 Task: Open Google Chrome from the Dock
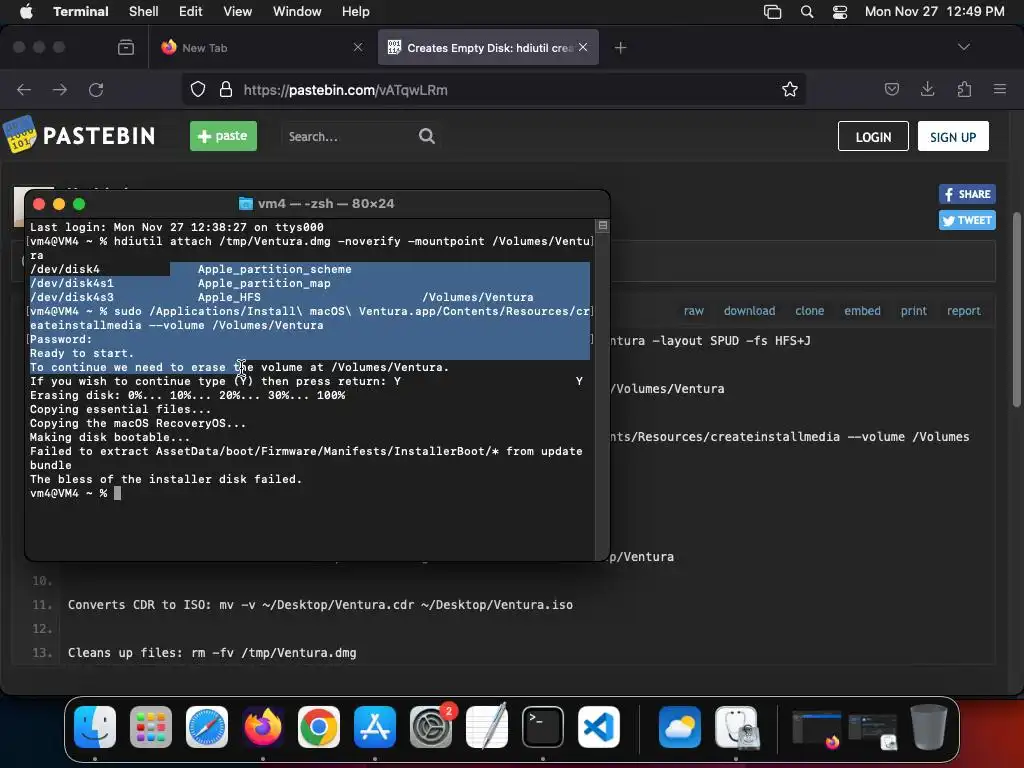[x=319, y=727]
